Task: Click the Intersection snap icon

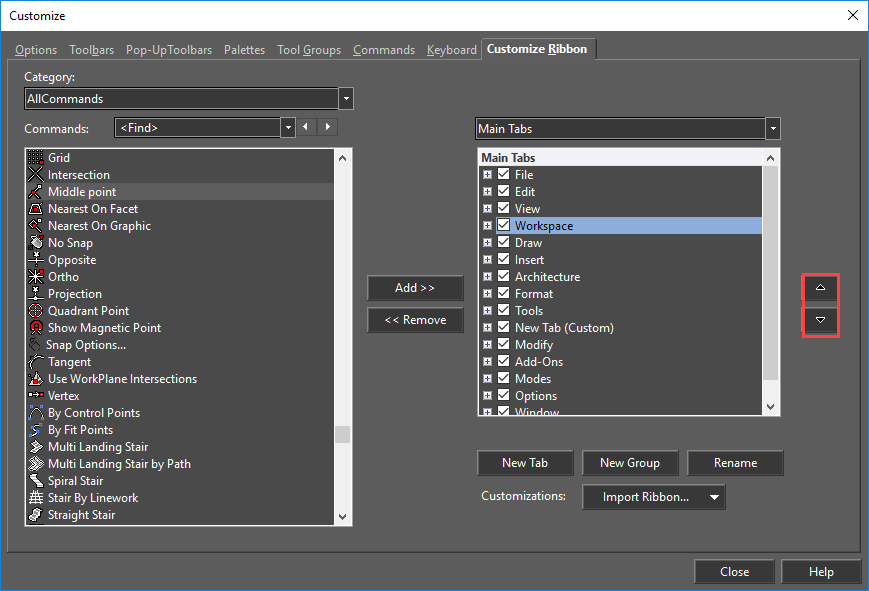Action: (x=36, y=175)
